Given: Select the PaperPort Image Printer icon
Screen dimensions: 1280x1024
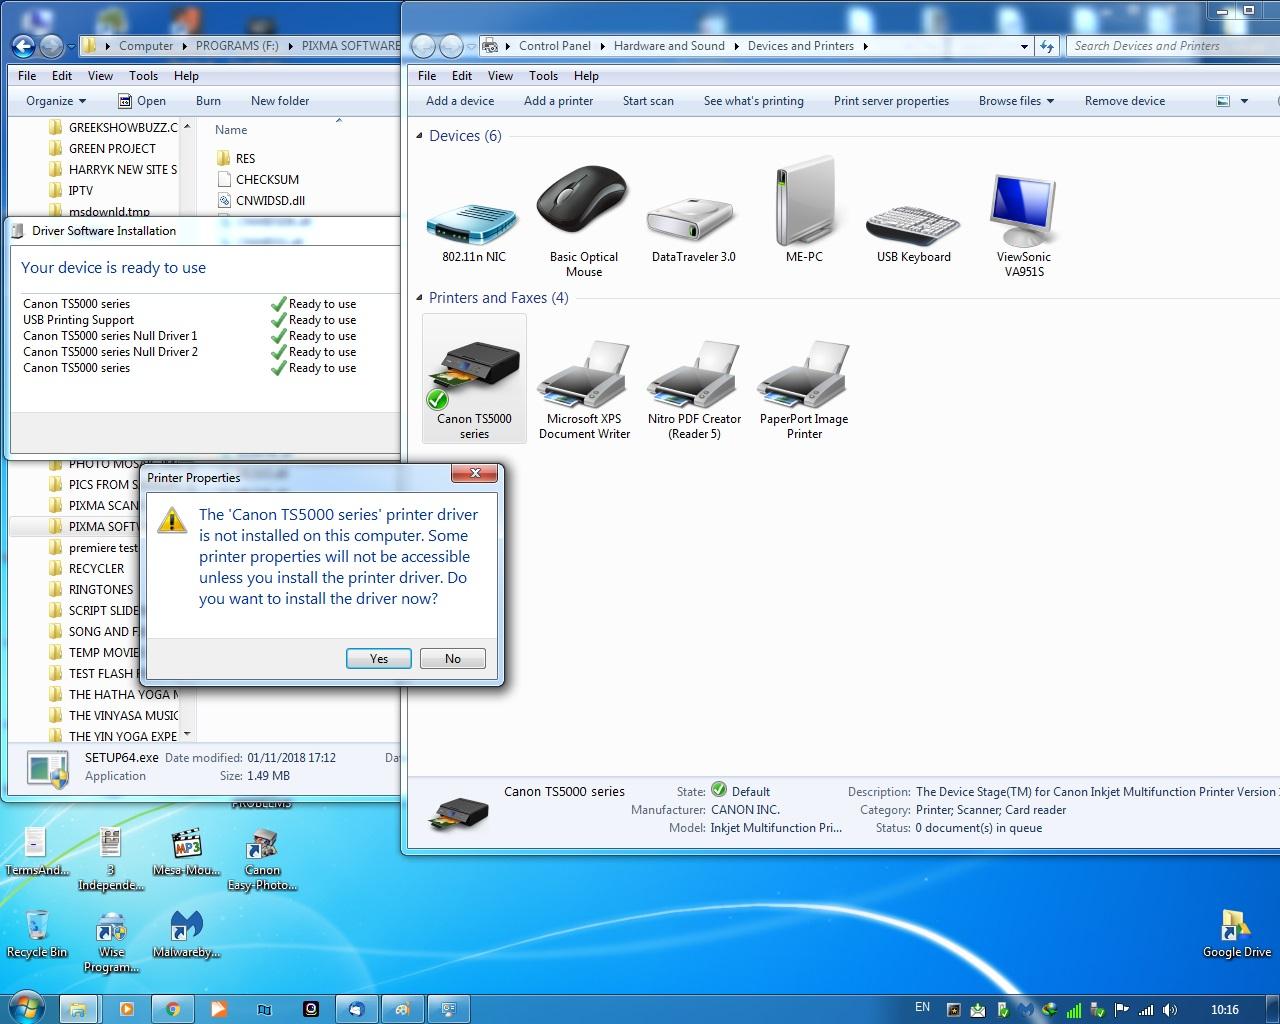Looking at the screenshot, I should pyautogui.click(x=804, y=377).
